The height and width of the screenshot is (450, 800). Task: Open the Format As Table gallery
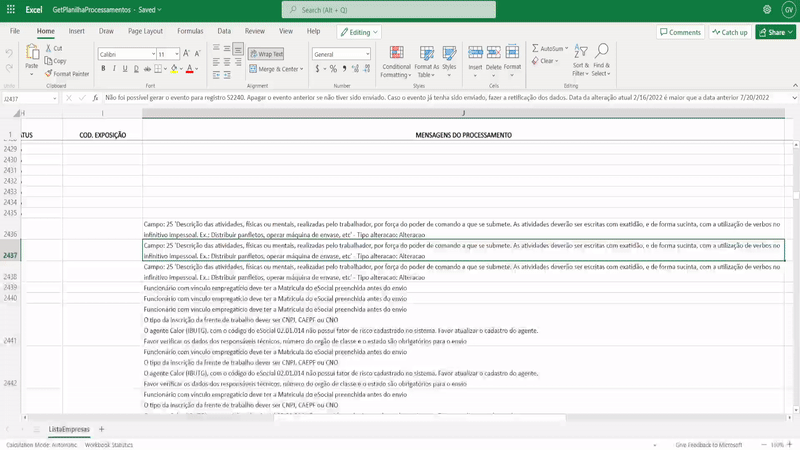(x=427, y=62)
